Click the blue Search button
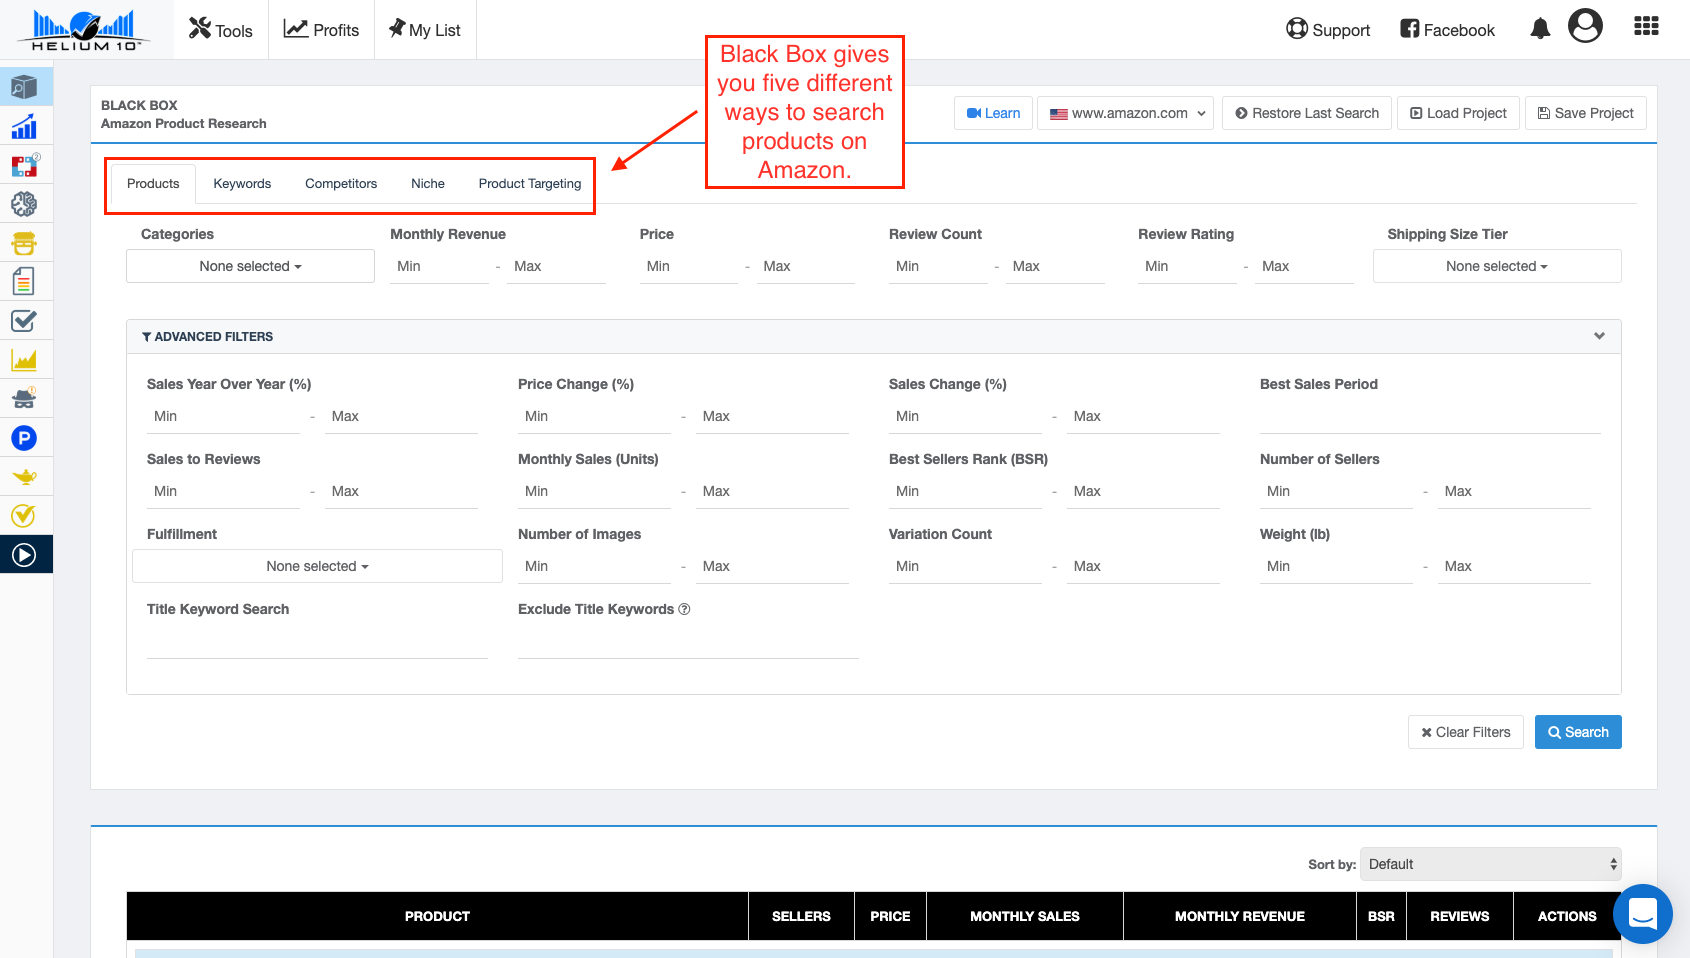The height and width of the screenshot is (958, 1690). [1578, 732]
